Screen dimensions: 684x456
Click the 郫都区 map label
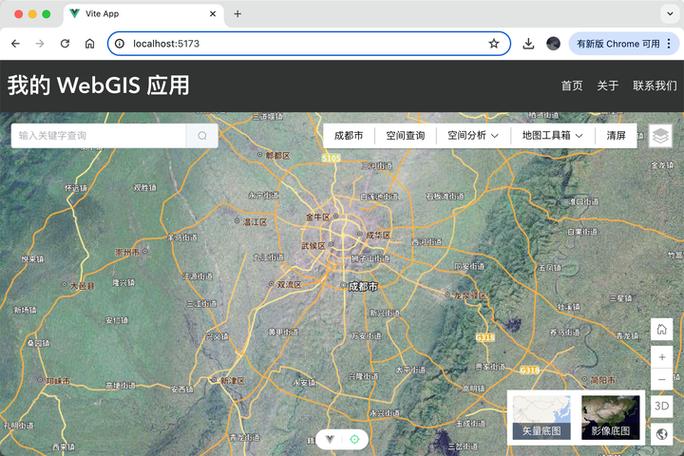(x=277, y=156)
